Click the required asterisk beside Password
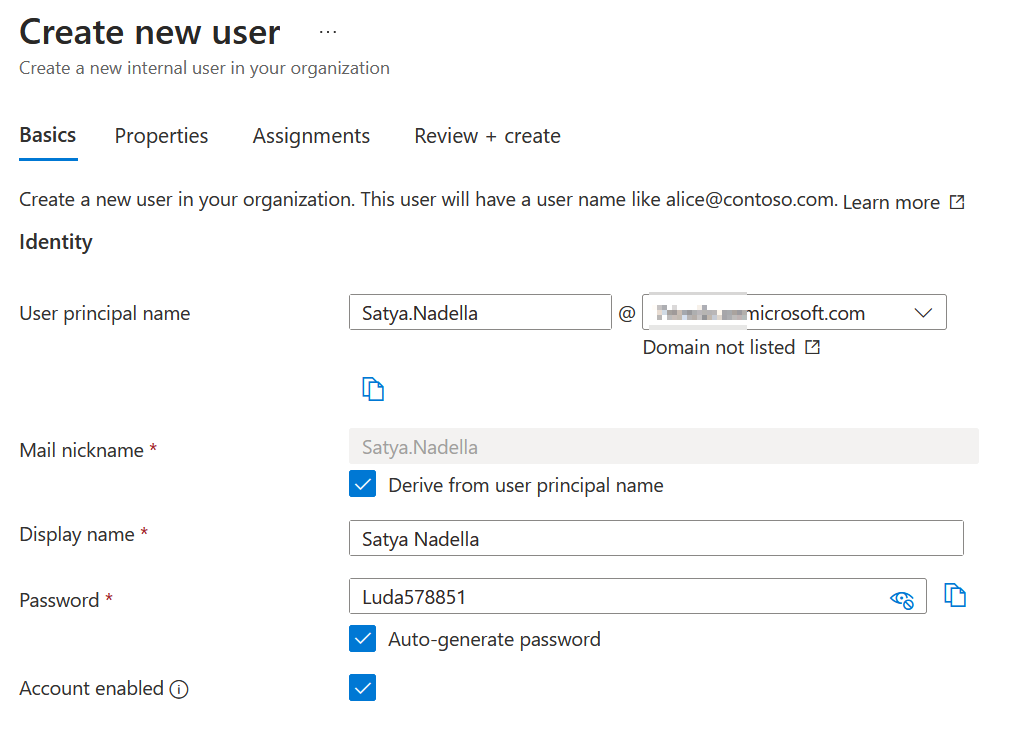Image resolution: width=1012 pixels, height=731 pixels. (109, 595)
